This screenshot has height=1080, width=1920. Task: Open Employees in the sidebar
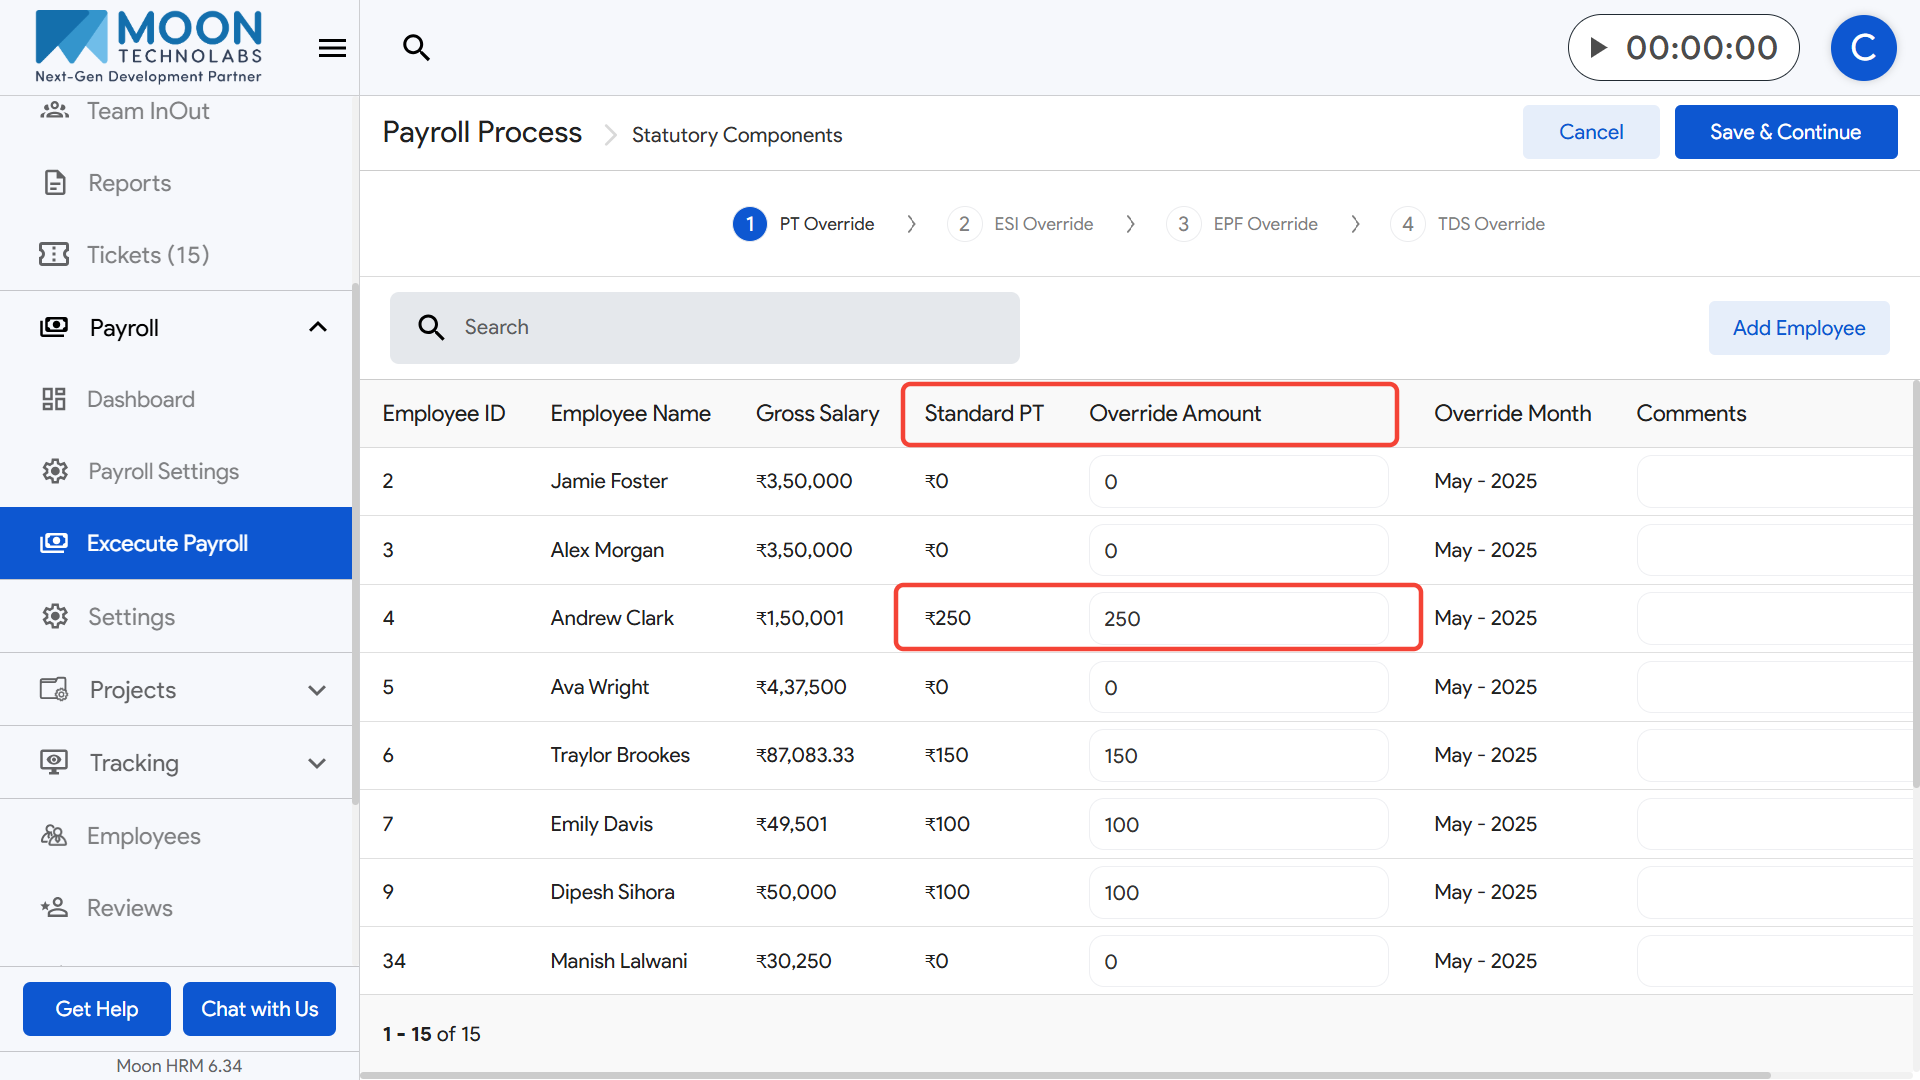(x=143, y=836)
